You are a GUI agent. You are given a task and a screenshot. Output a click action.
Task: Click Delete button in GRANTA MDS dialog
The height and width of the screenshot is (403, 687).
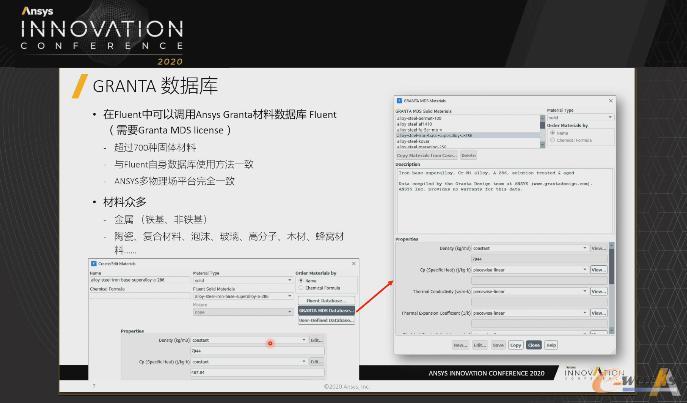[x=468, y=156]
